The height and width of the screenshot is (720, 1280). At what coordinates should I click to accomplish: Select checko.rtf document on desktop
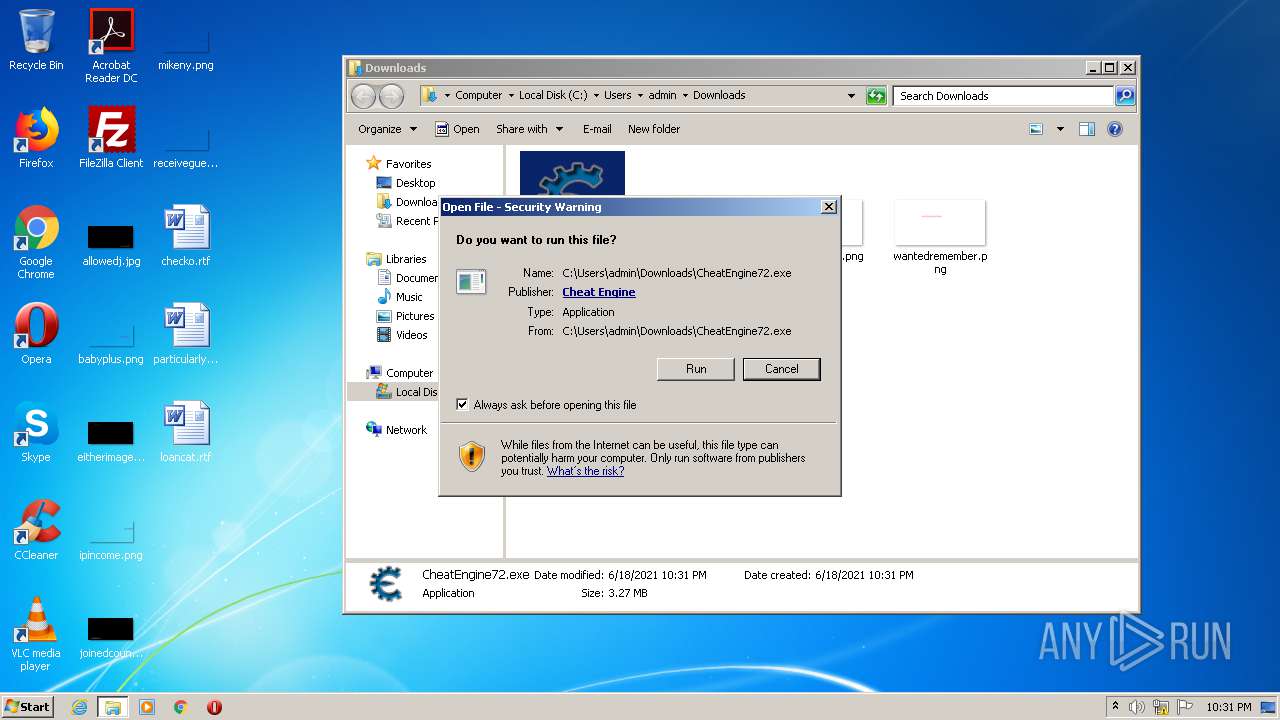pos(186,236)
